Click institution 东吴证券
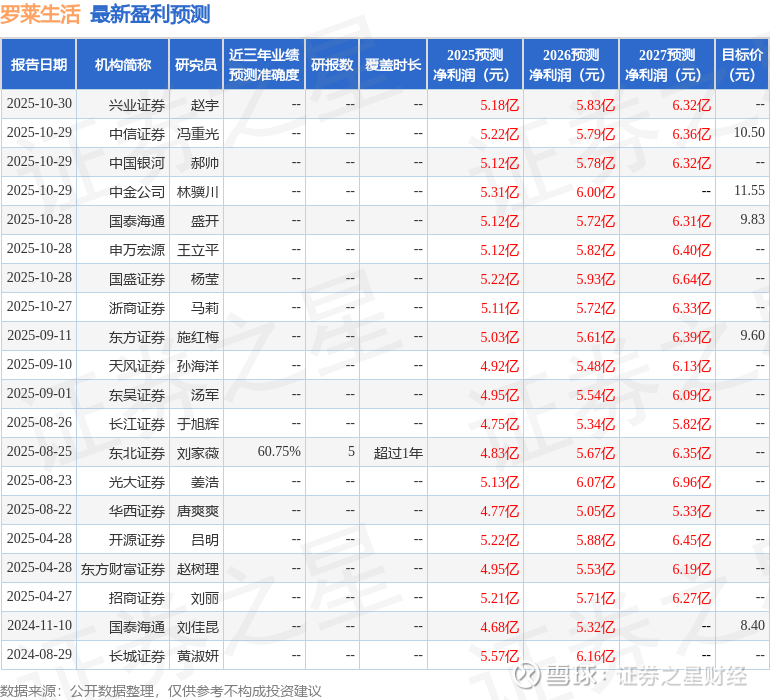This screenshot has height=700, width=770. coord(137,395)
